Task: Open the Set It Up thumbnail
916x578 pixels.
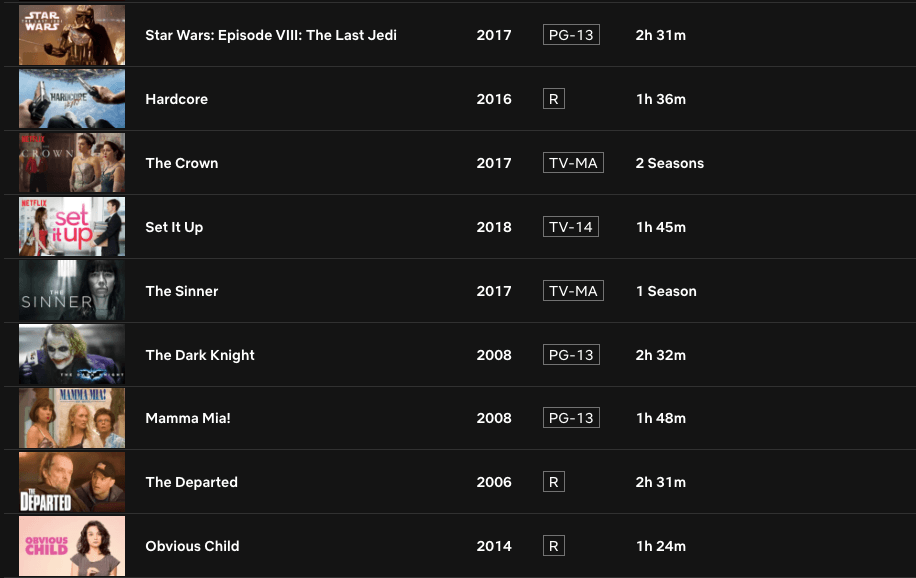Action: [x=72, y=227]
